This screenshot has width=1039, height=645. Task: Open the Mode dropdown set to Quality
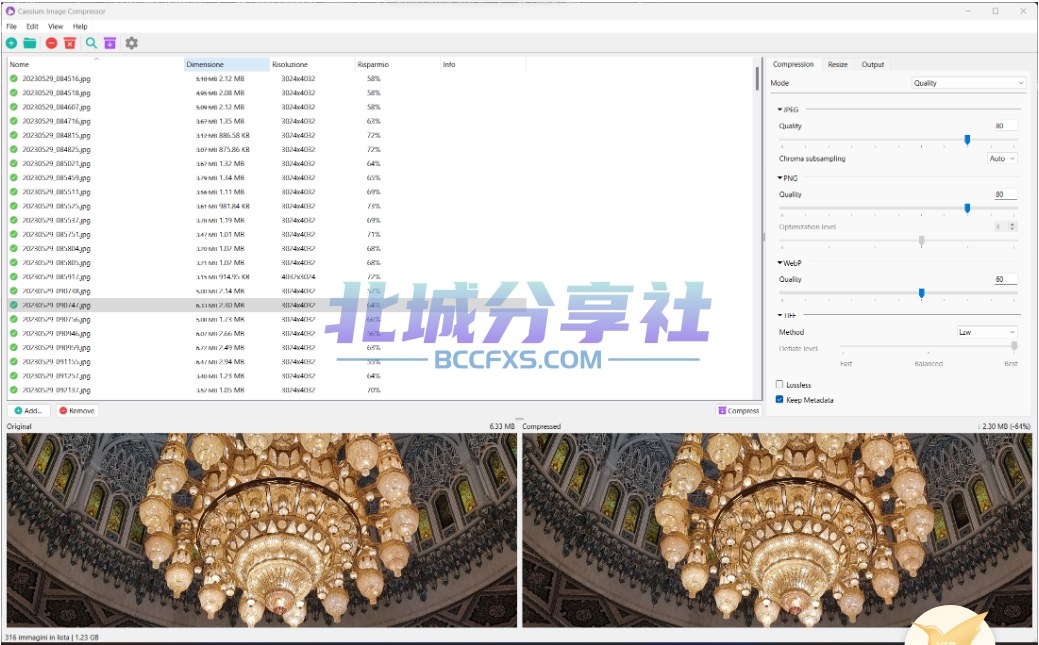[x=968, y=83]
